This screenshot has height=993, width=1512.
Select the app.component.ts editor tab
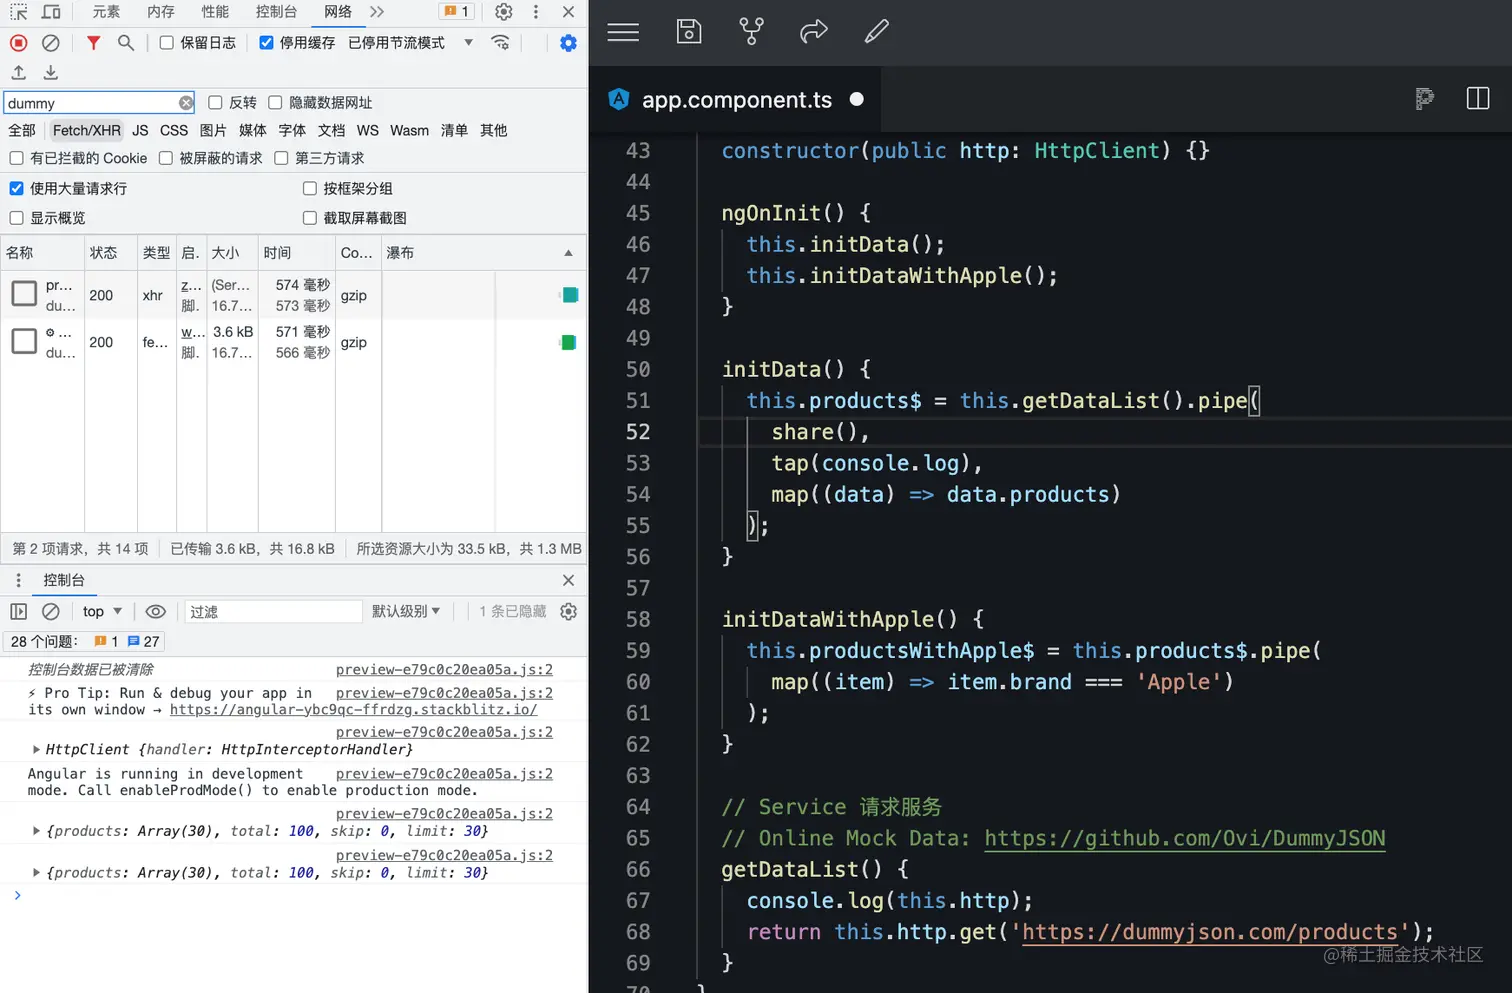736,100
